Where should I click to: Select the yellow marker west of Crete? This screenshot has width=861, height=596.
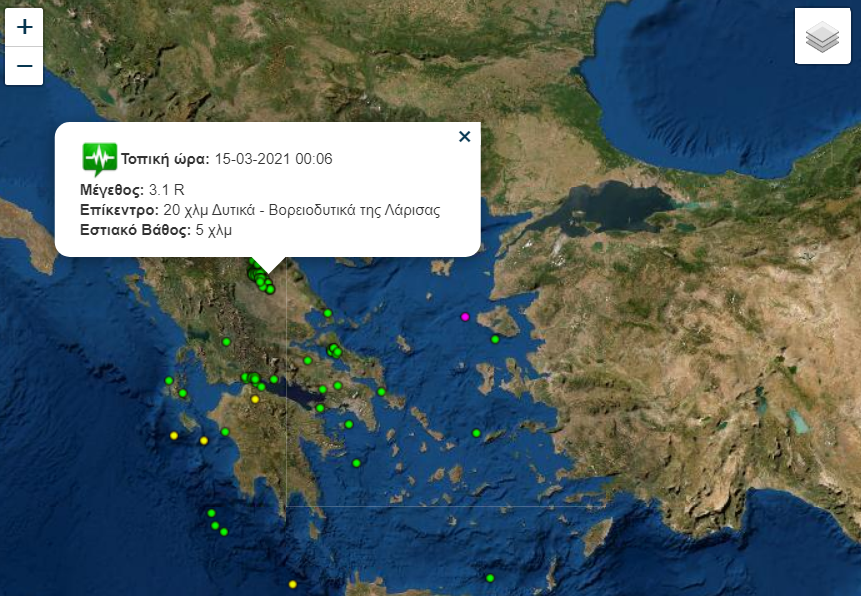click(293, 584)
